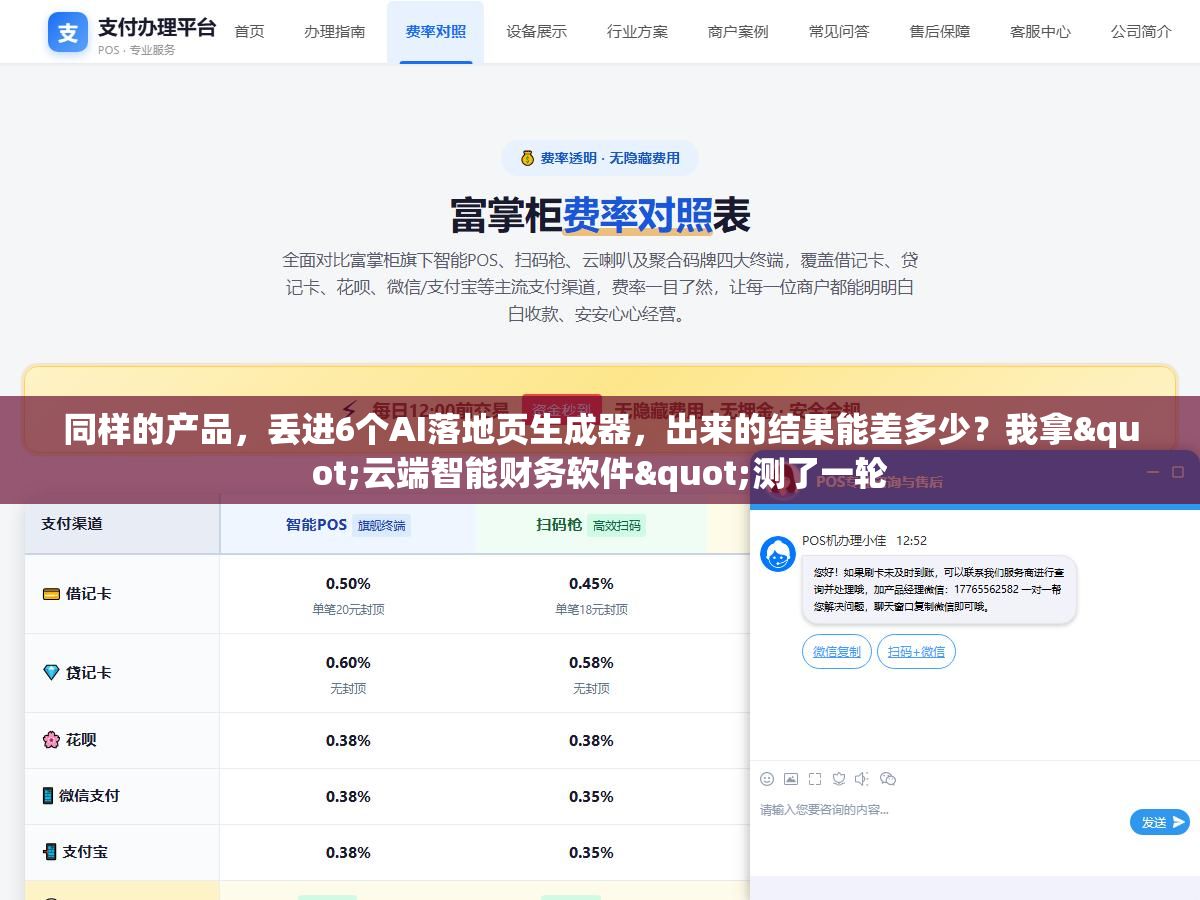Toggle the chat sound speaker icon
The image size is (1200, 900).
pos(863,779)
